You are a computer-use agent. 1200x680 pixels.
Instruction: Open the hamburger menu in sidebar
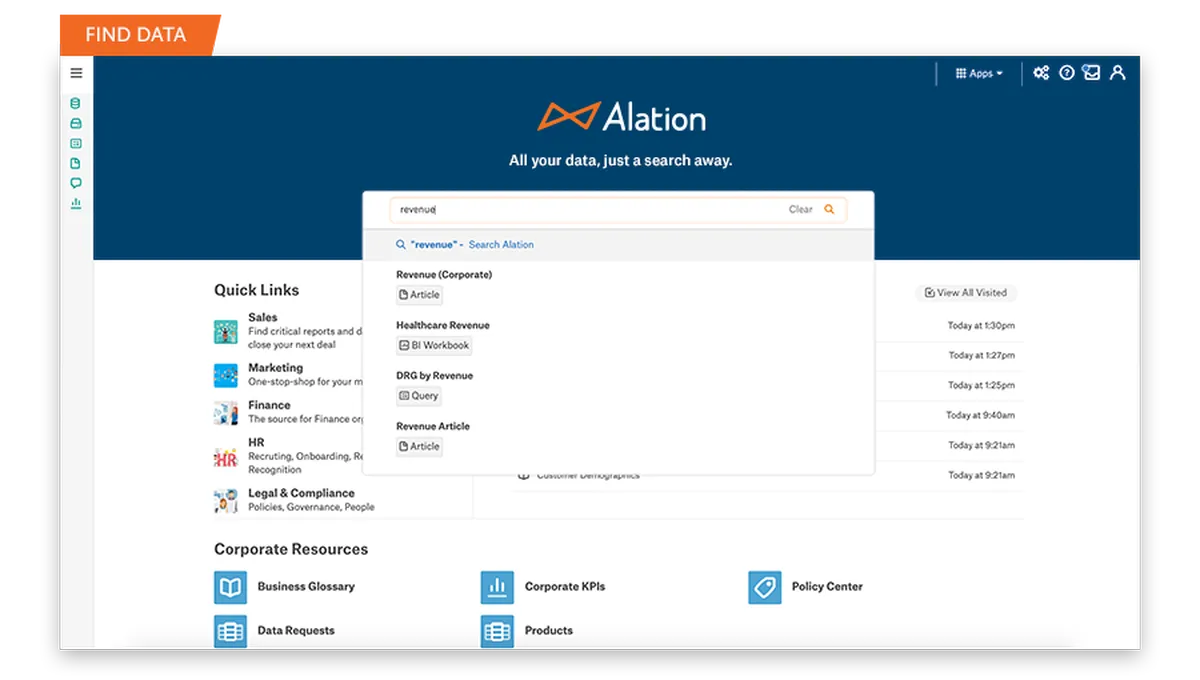[76, 73]
